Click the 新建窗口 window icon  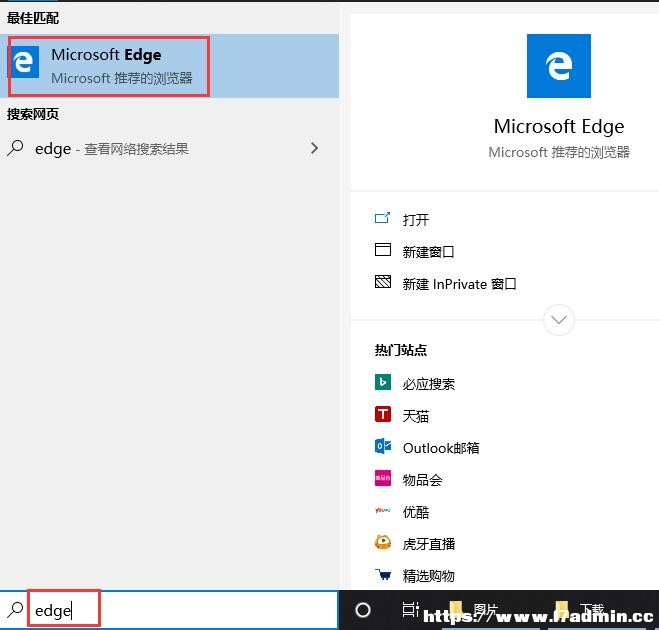point(382,250)
